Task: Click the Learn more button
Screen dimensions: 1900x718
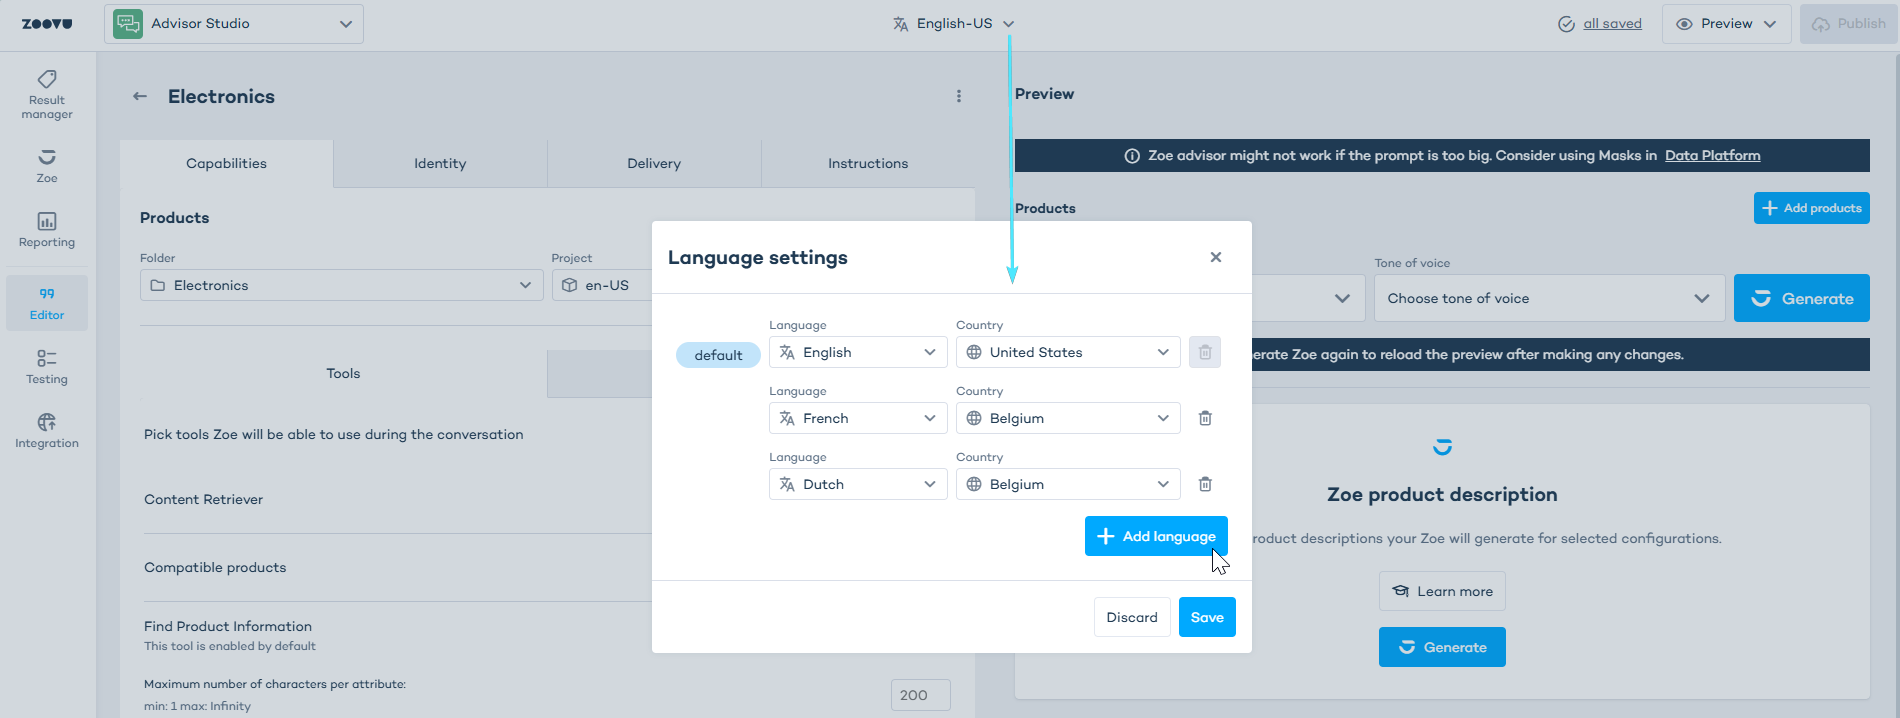Action: (1442, 591)
